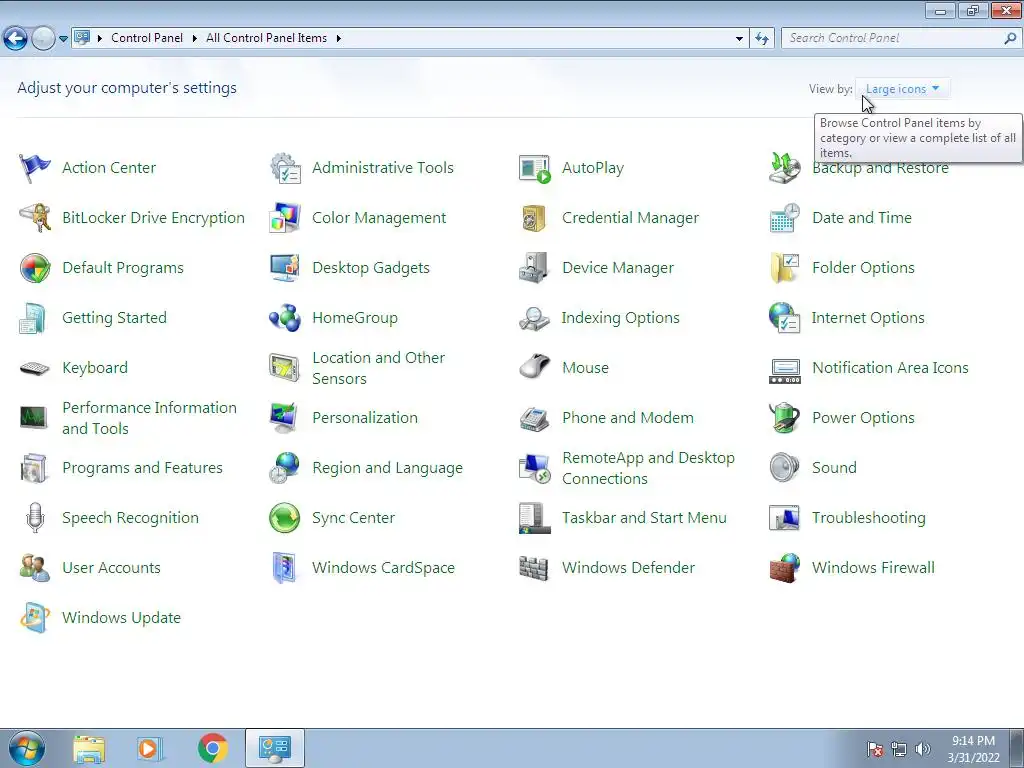
Task: Open Default Programs icon
Action: tap(35, 268)
